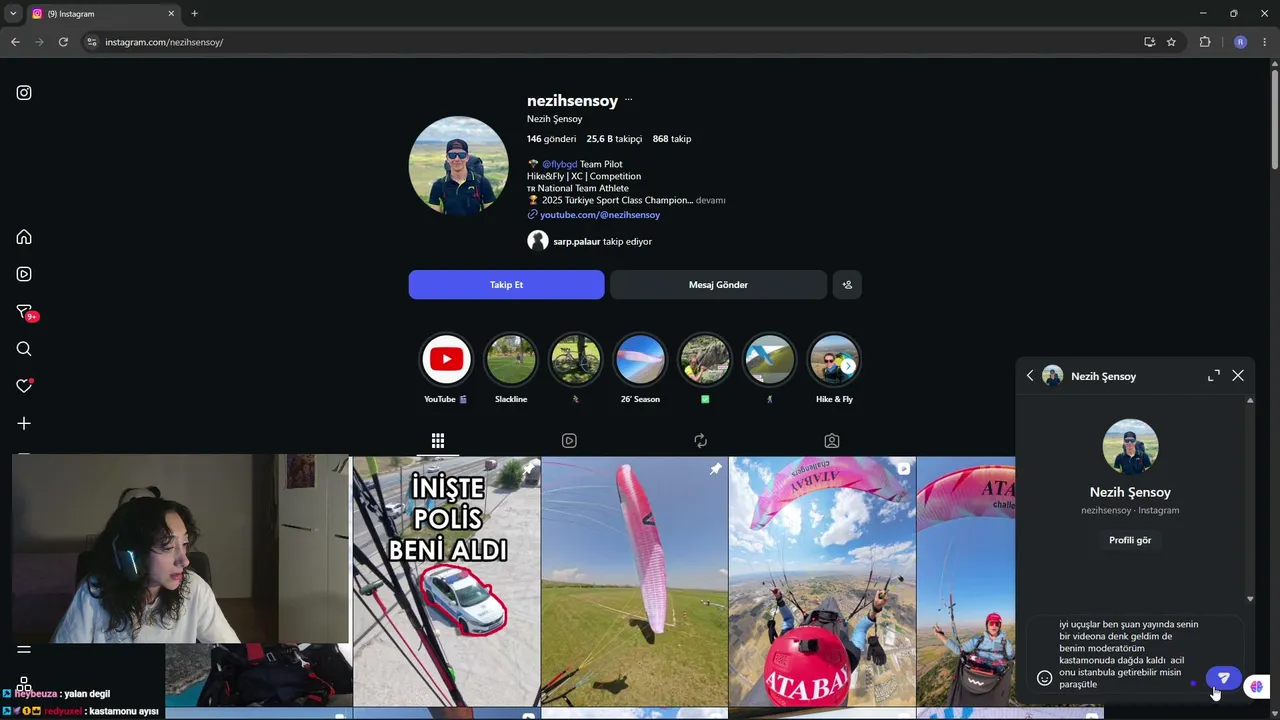Open the youtube.com/@nezihsensoy link
Image resolution: width=1280 pixels, height=720 pixels.
[599, 215]
